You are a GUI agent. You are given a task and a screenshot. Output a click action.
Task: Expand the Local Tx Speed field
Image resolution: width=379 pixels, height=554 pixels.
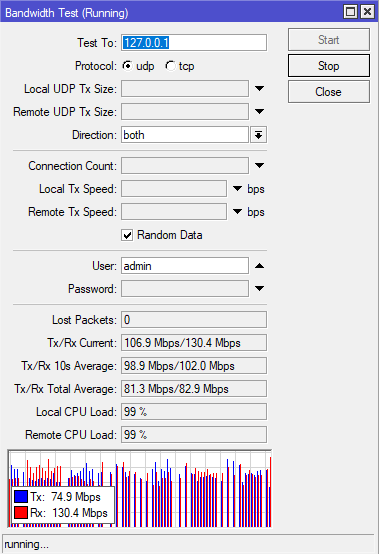coord(237,189)
